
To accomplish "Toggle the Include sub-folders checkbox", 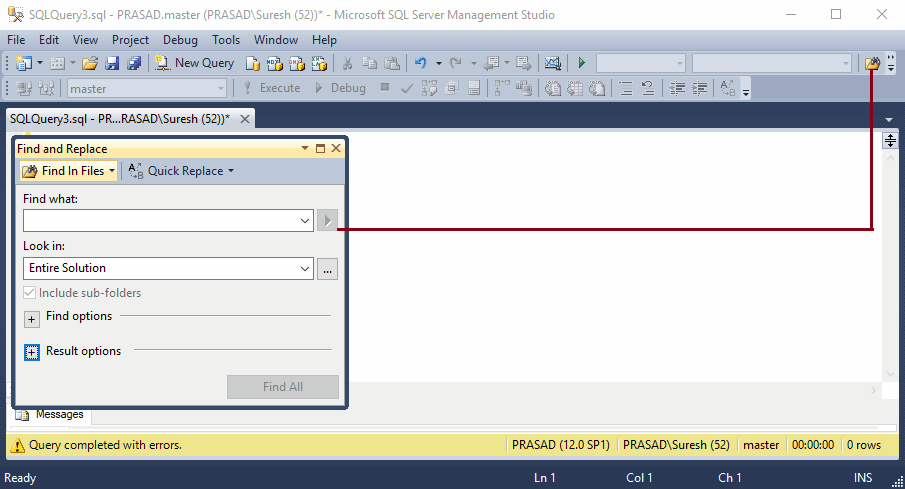I will (29, 293).
